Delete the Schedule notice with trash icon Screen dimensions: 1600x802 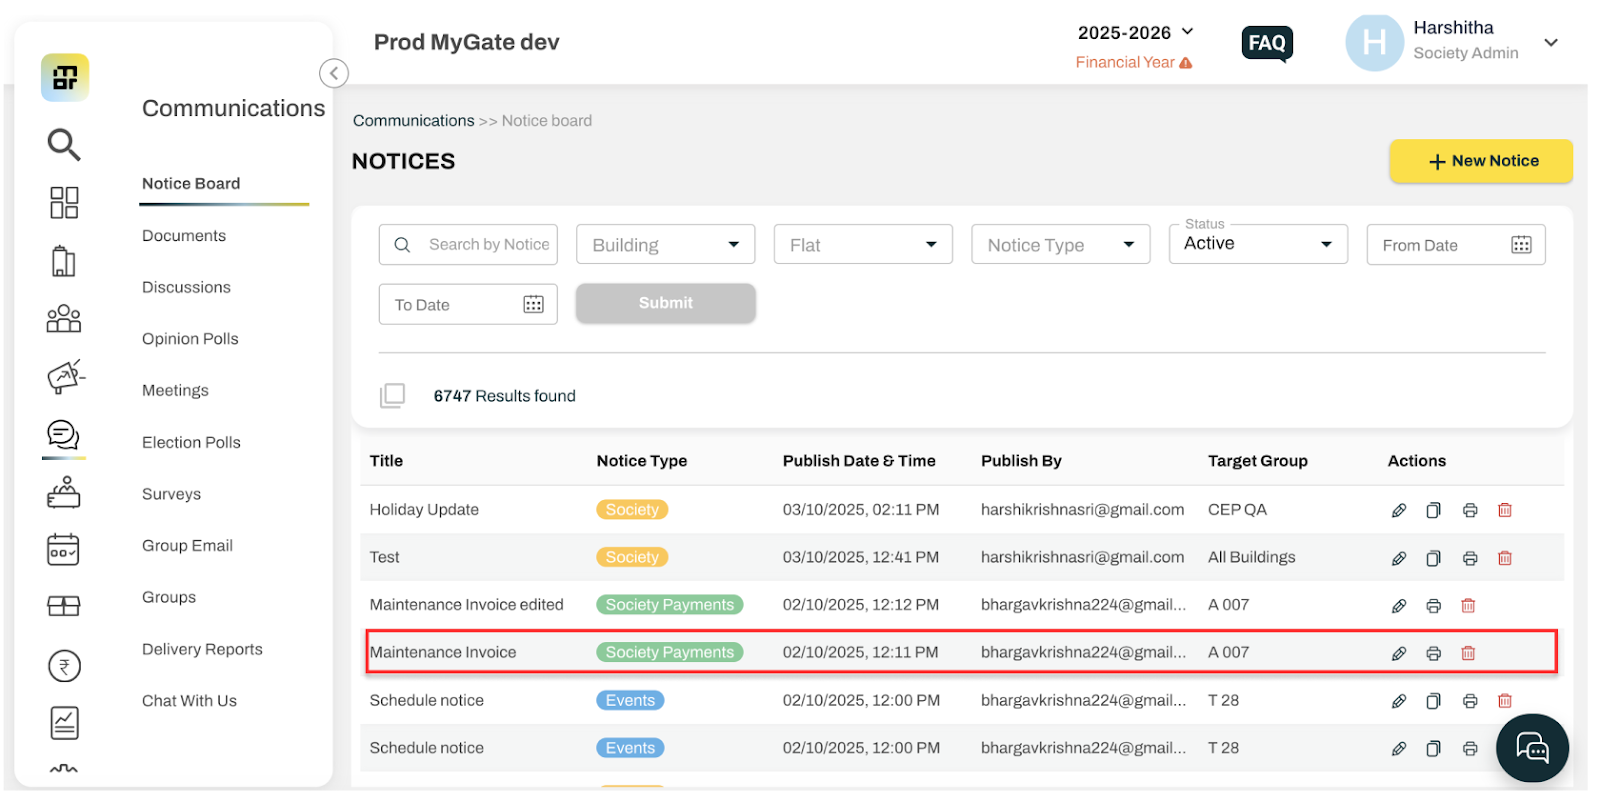click(1505, 701)
